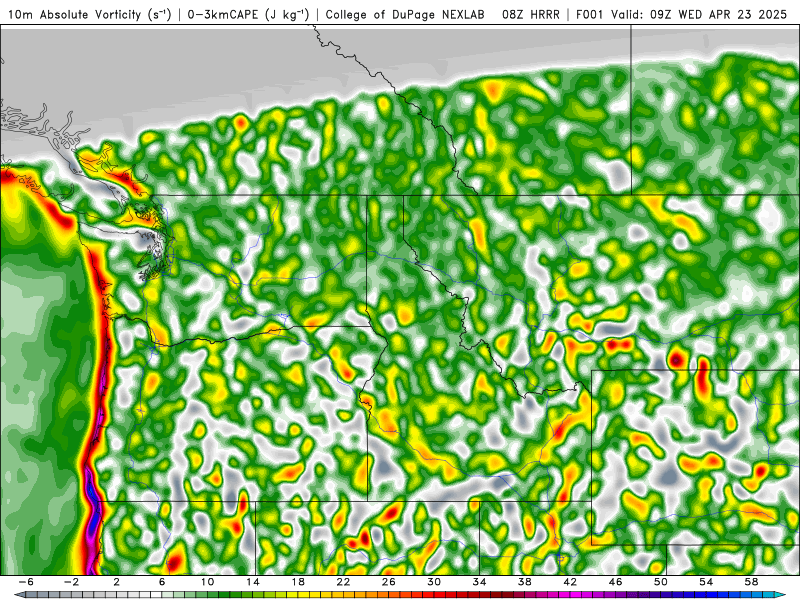Click the 50 colorbar scale label
800x600 pixels.
(661, 582)
